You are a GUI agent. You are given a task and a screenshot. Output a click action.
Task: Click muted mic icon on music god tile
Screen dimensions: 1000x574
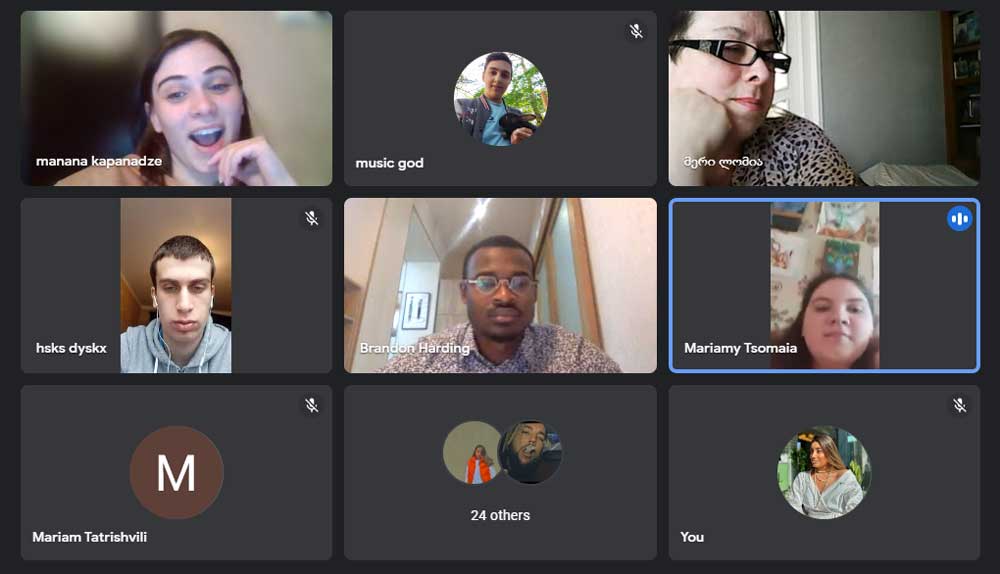pyautogui.click(x=636, y=31)
